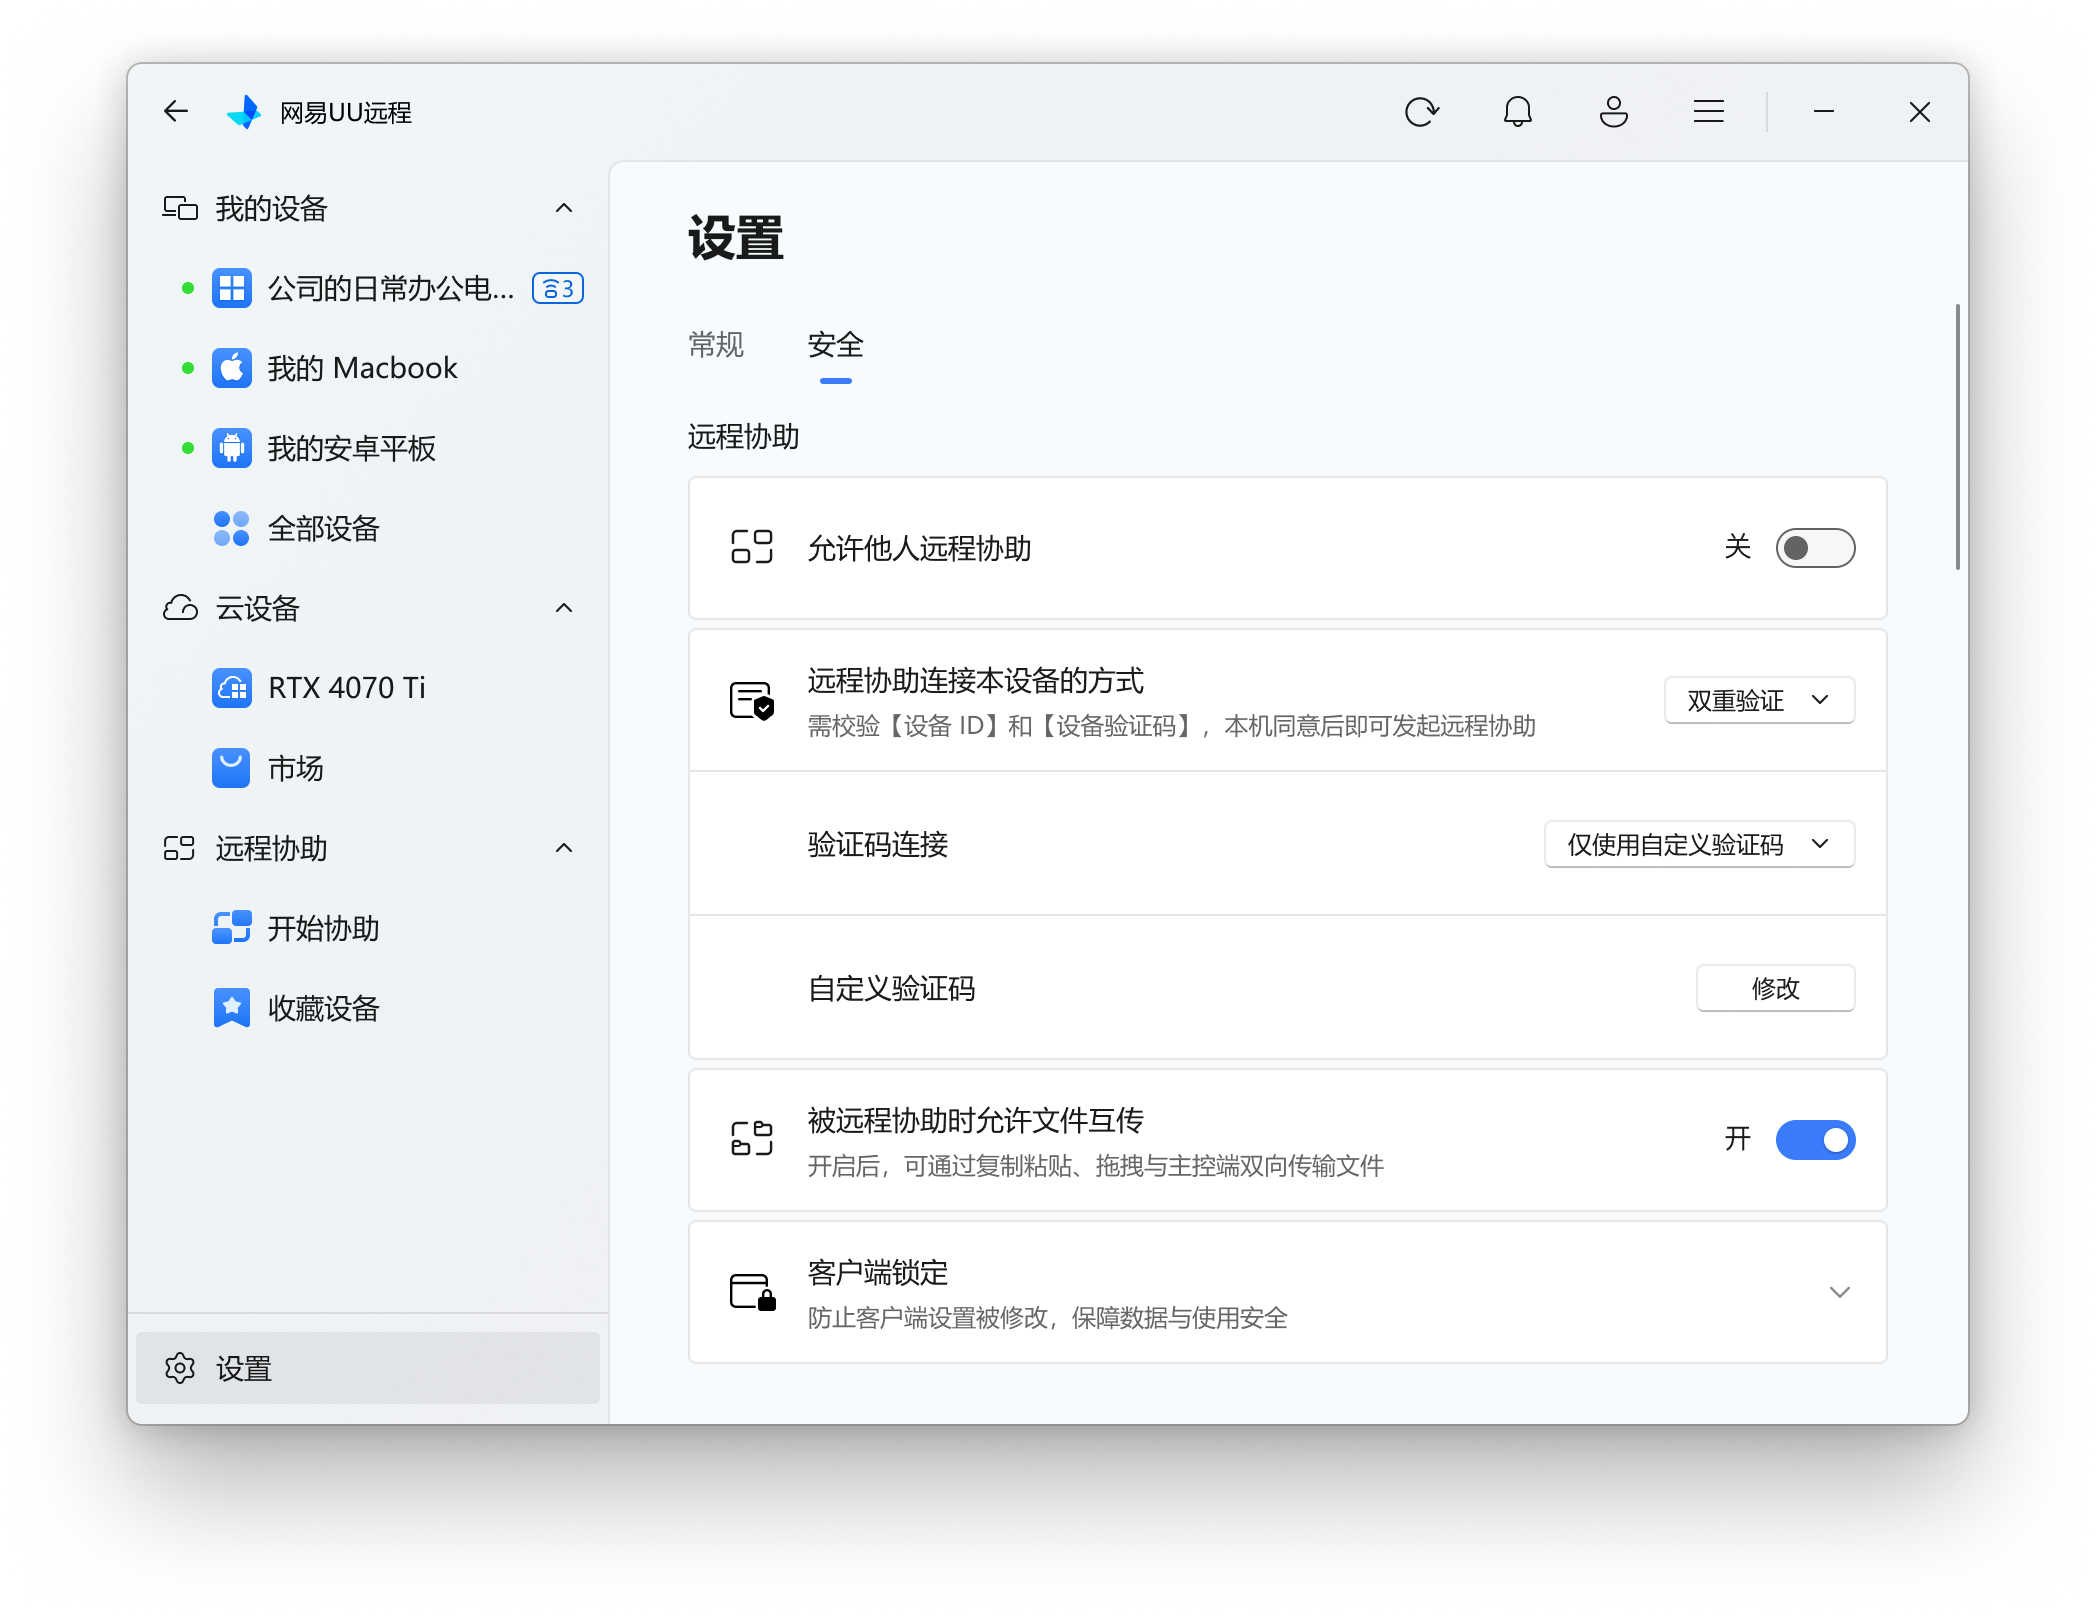Click the 开启后，可通过复制粘贴 description text
2096x1616 pixels.
pos(1095,1166)
